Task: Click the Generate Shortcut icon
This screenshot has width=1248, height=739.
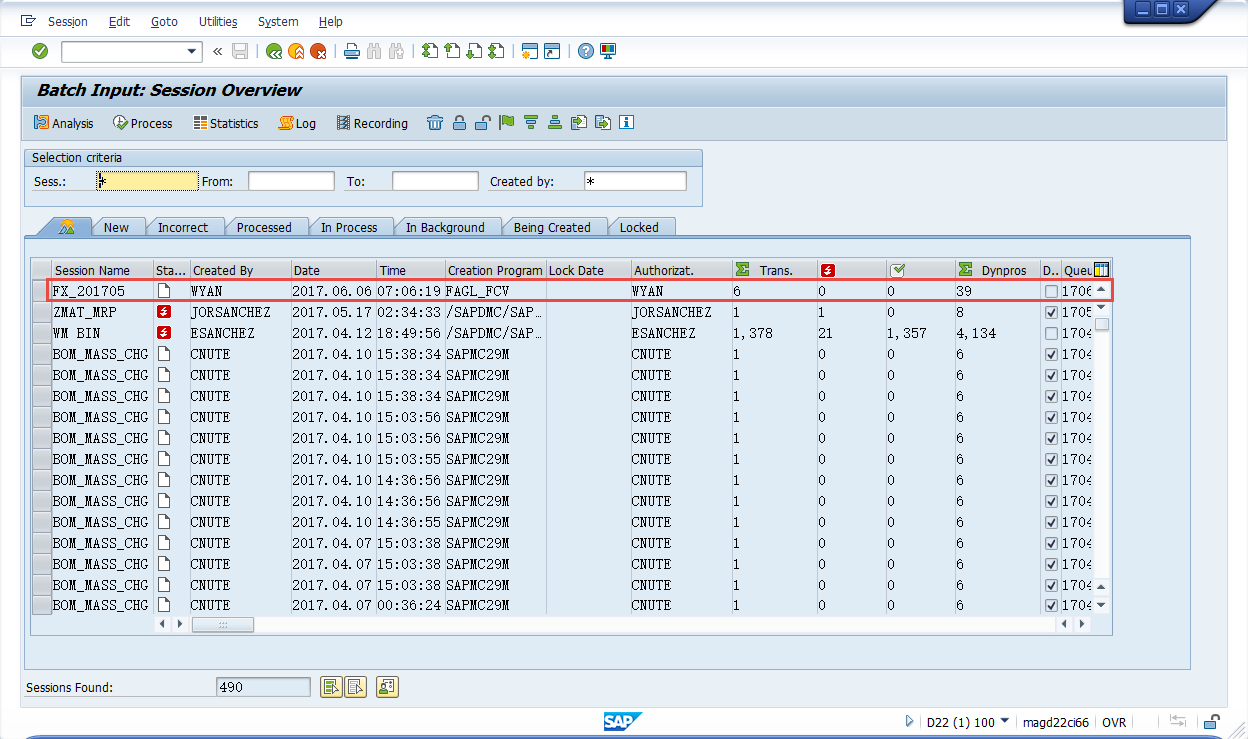Action: point(552,51)
